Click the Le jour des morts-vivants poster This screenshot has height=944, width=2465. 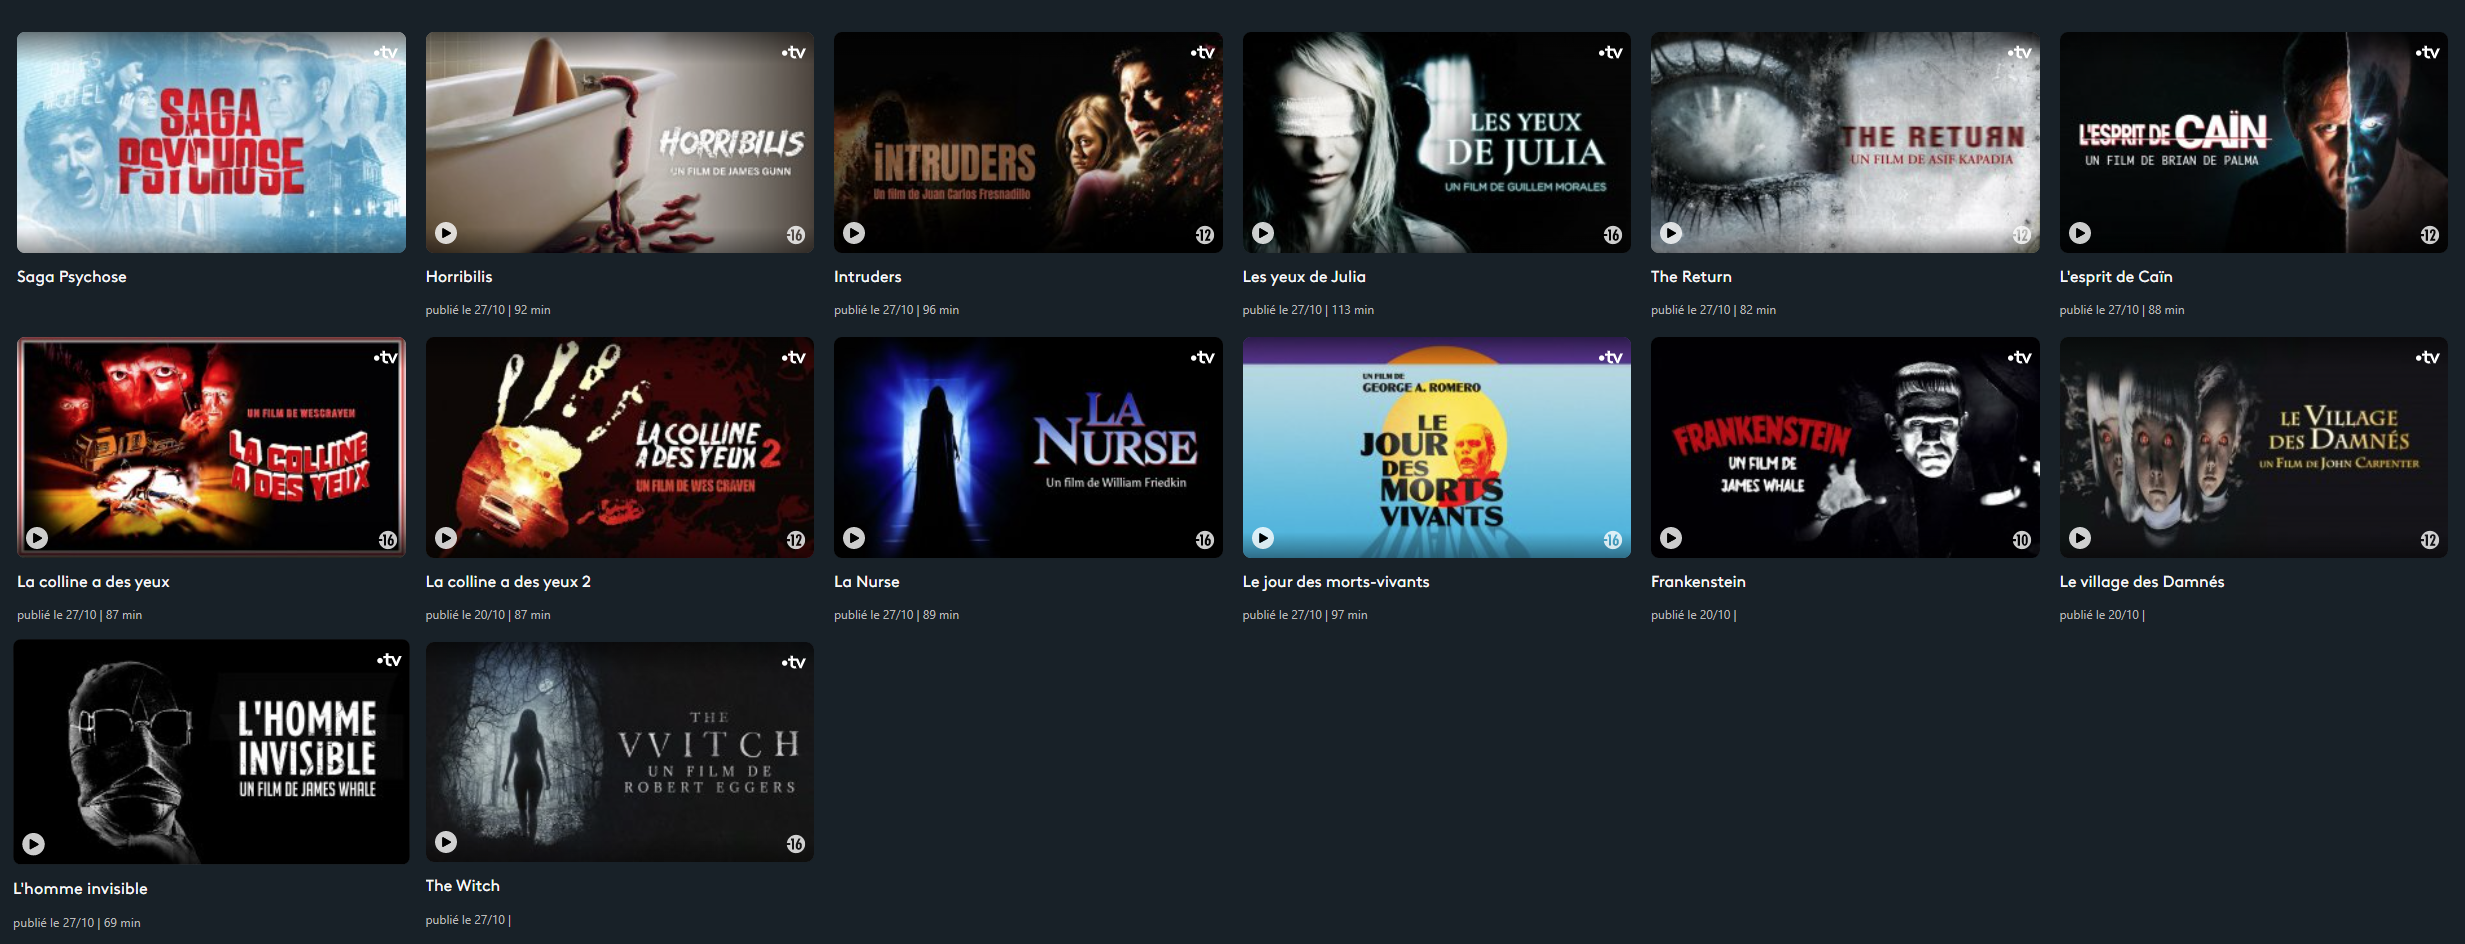click(x=1437, y=447)
